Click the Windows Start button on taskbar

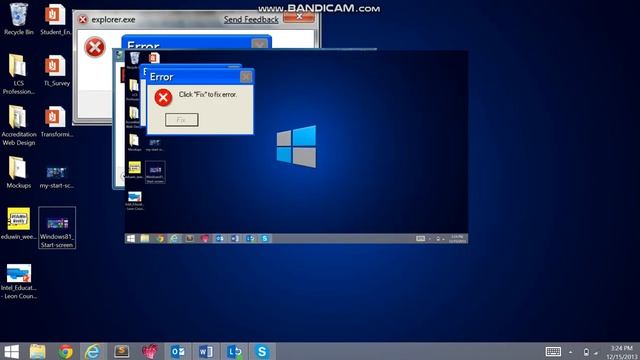pyautogui.click(x=11, y=351)
